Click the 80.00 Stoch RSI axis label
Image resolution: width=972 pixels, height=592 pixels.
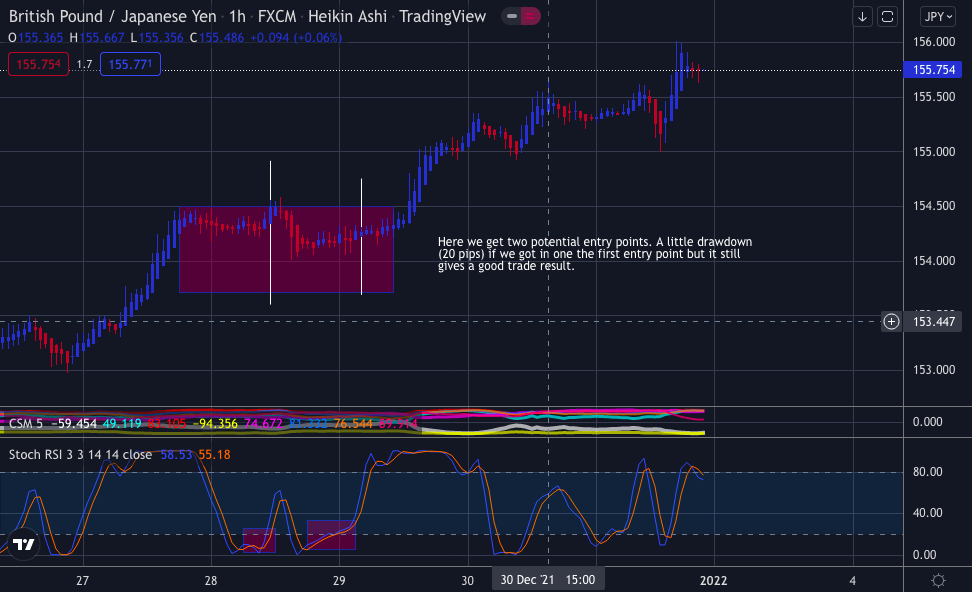coord(927,472)
